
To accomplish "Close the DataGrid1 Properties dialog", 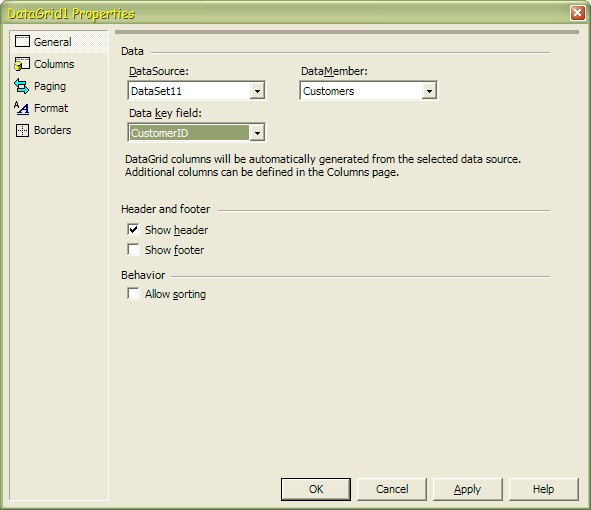I will pyautogui.click(x=577, y=13).
